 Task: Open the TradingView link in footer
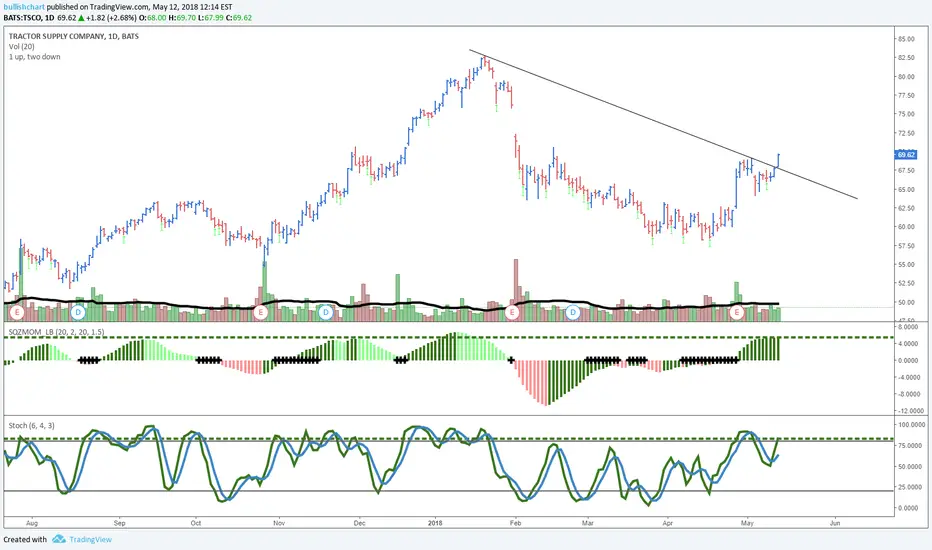[90, 539]
